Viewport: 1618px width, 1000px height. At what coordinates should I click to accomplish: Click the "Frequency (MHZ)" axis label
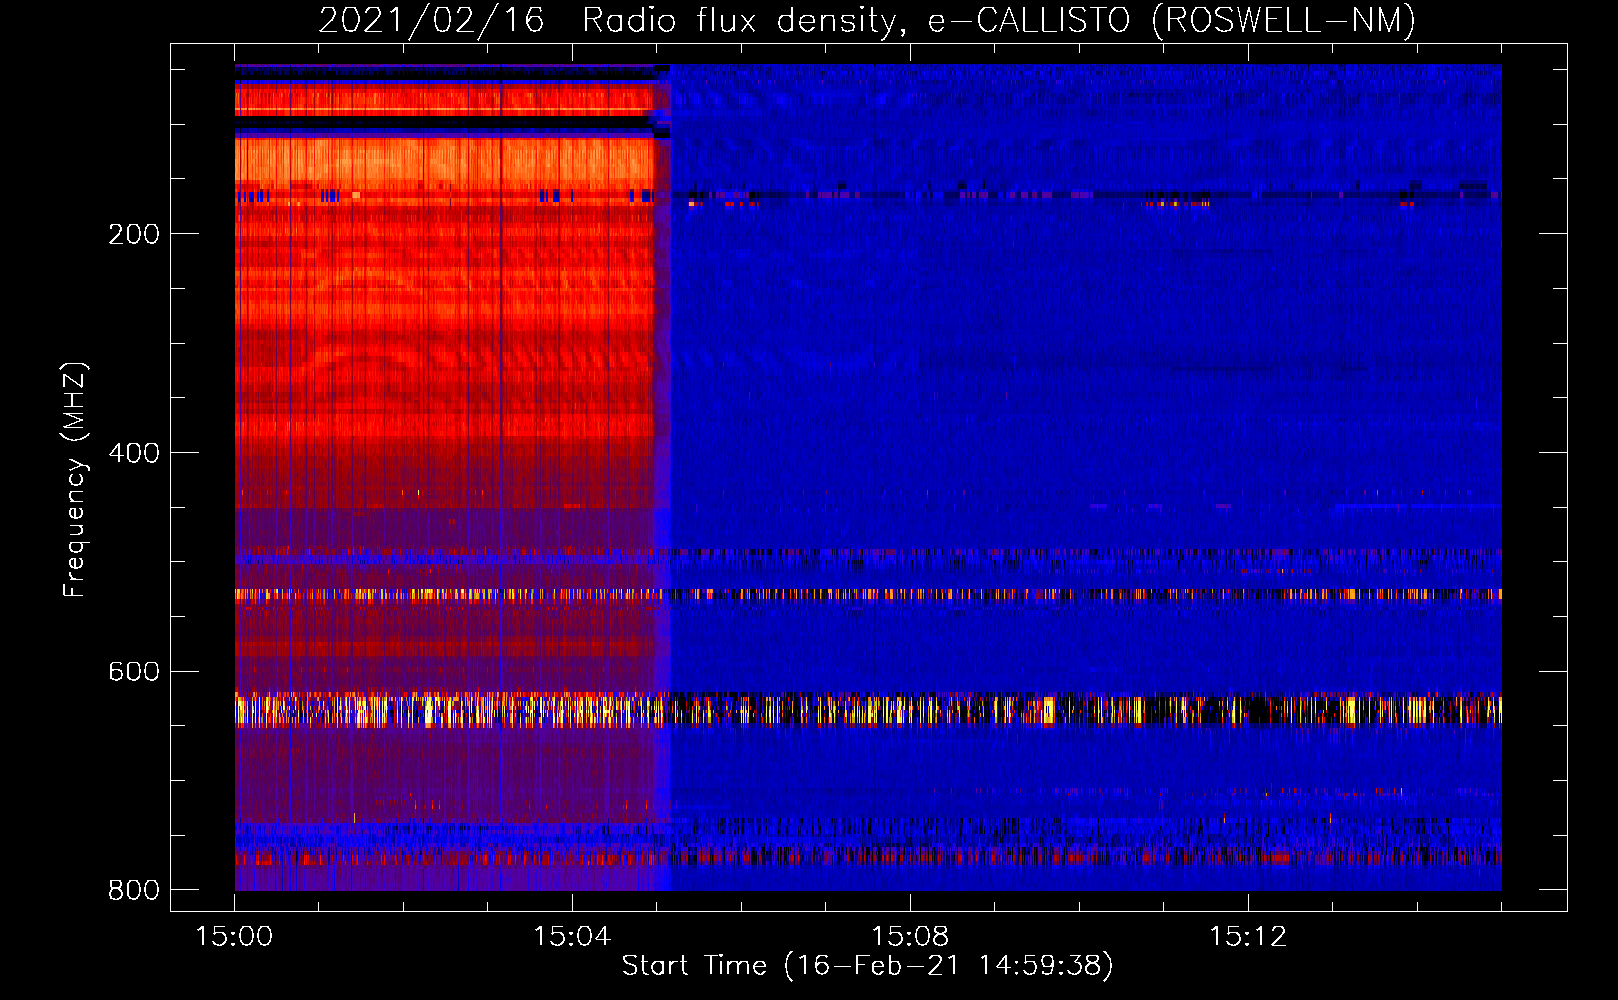pos(75,480)
